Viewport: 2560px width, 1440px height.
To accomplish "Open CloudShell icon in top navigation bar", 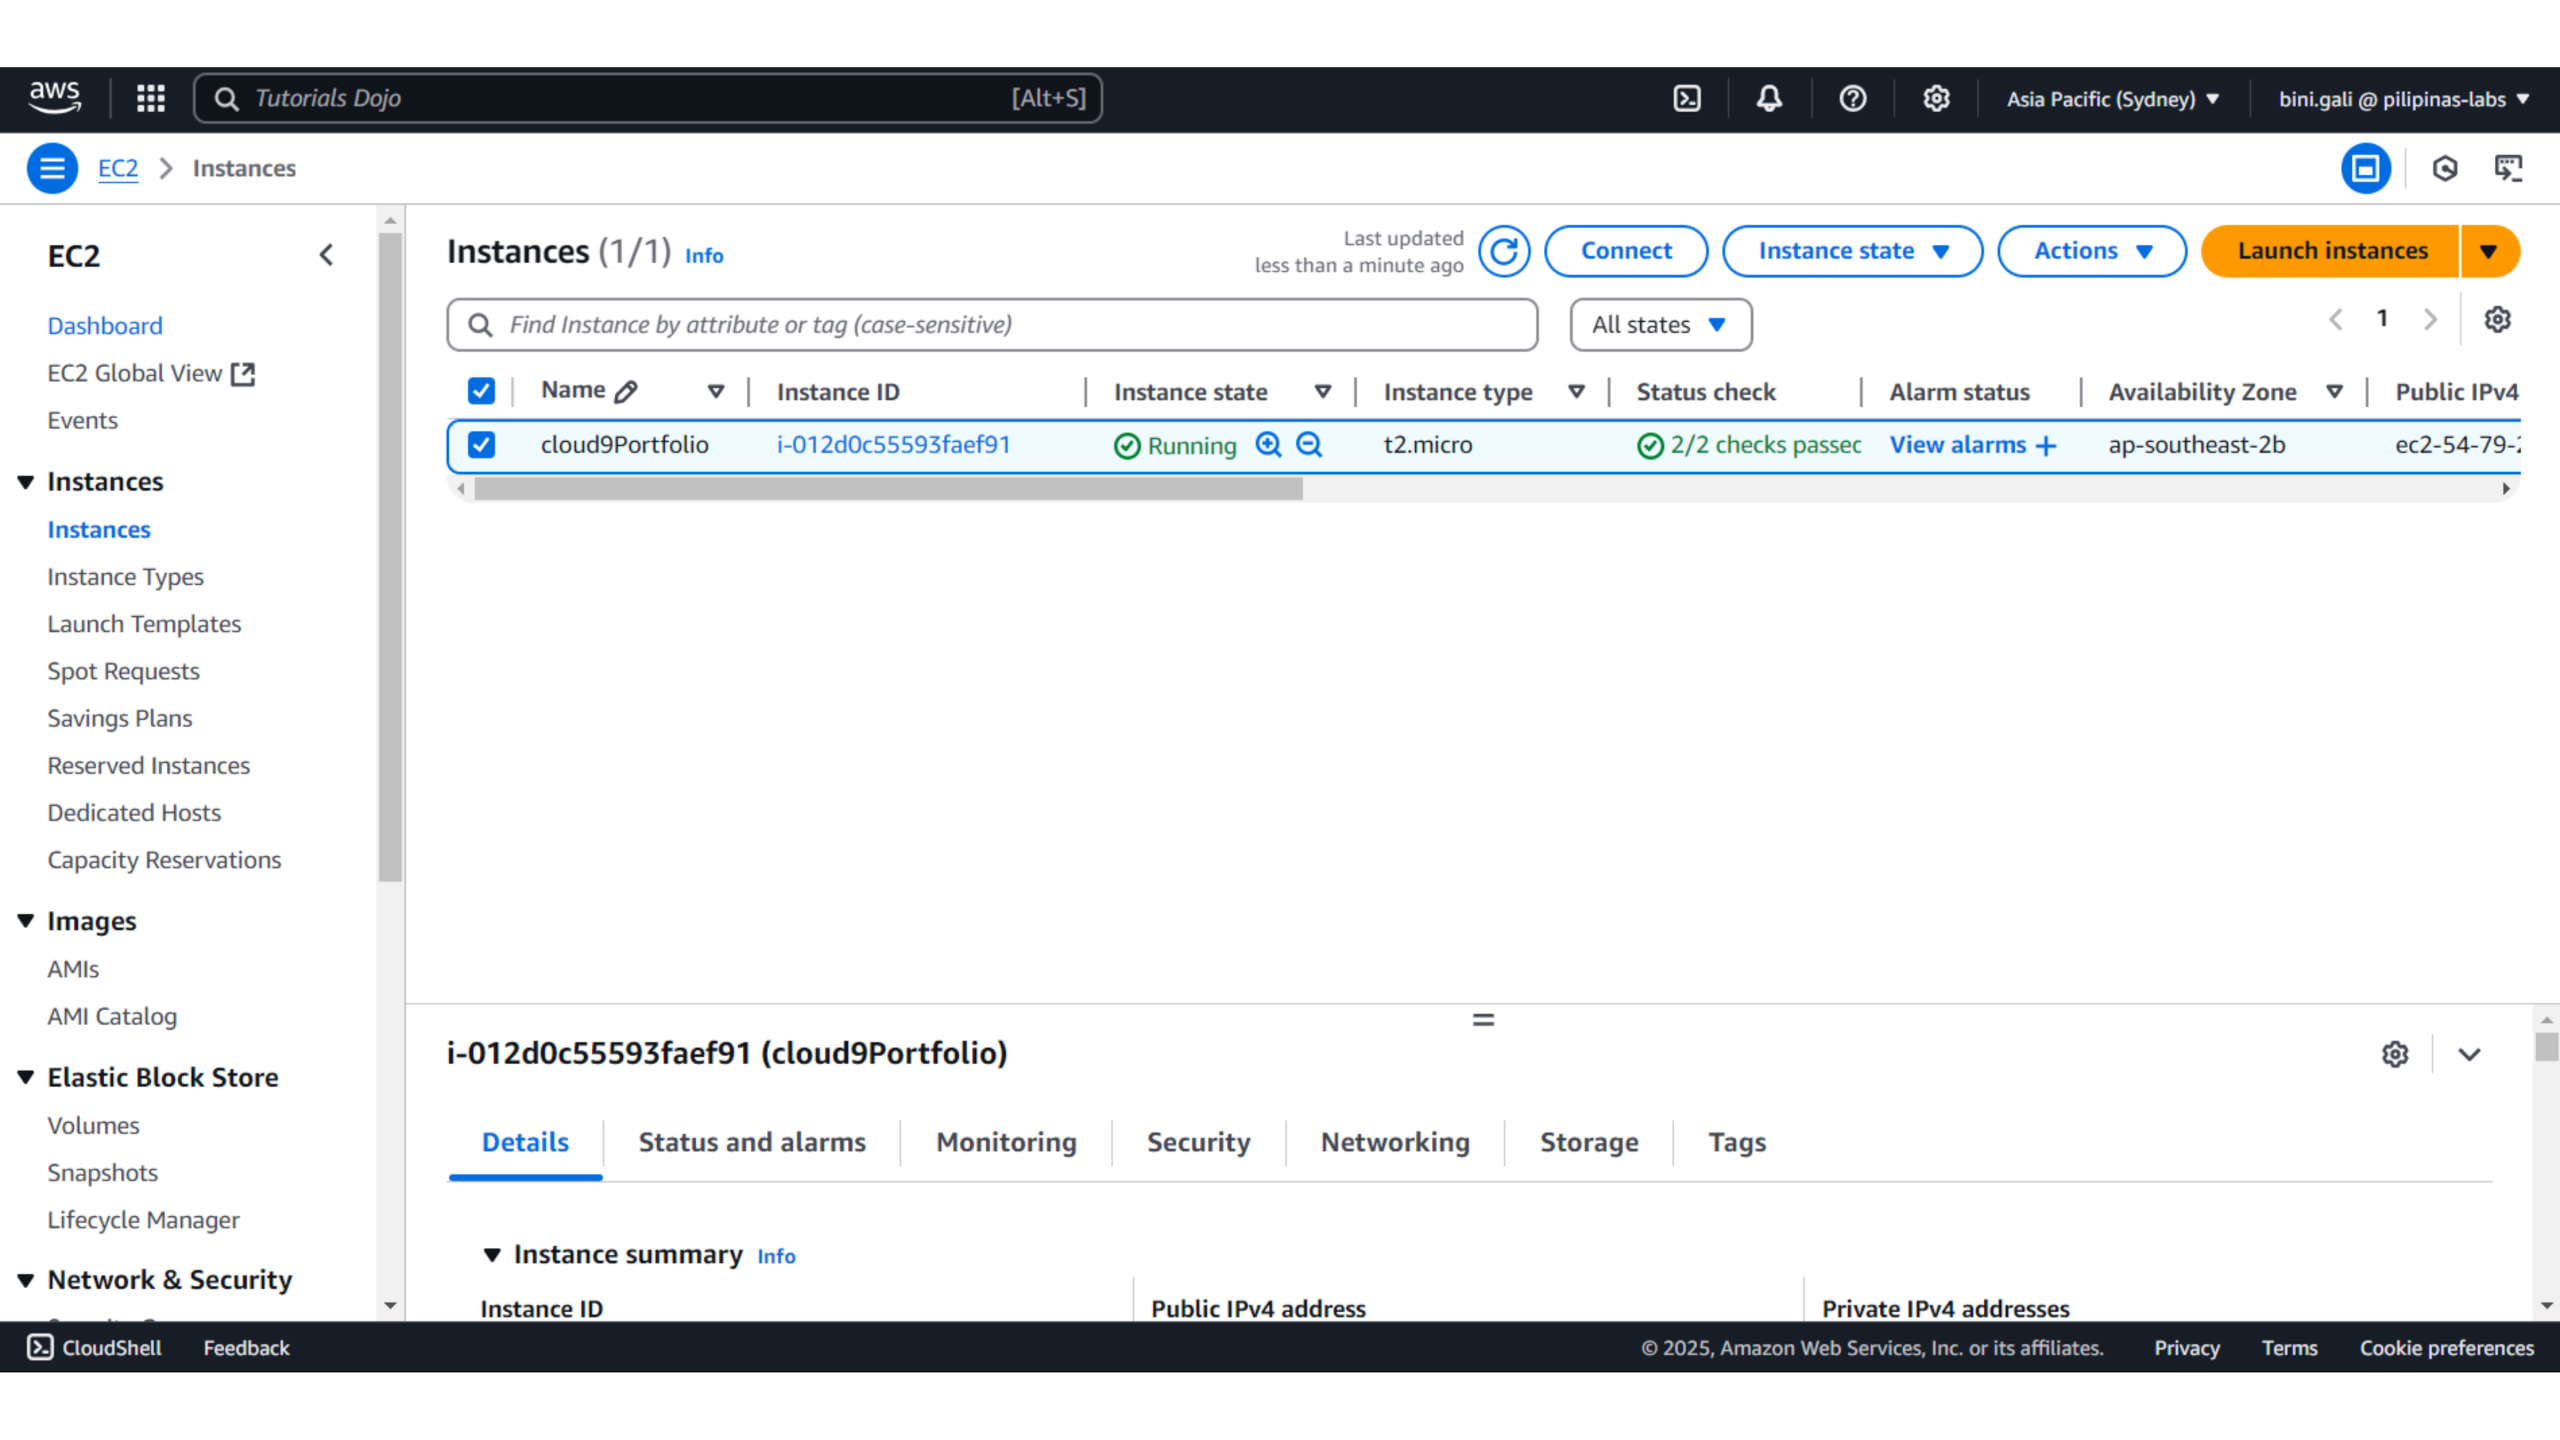I will point(1687,98).
